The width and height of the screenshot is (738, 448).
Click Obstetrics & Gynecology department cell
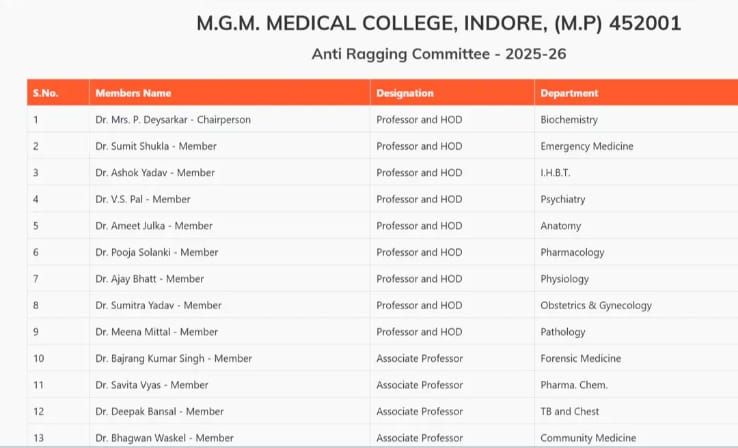(596, 305)
